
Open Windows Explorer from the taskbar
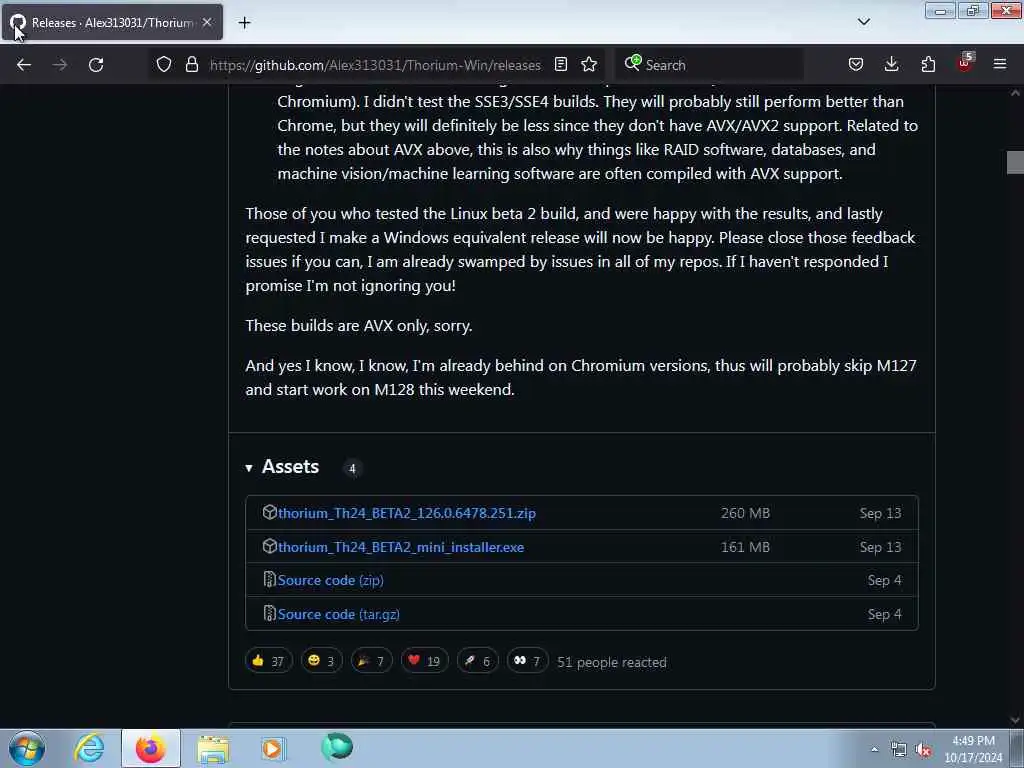coord(213,749)
